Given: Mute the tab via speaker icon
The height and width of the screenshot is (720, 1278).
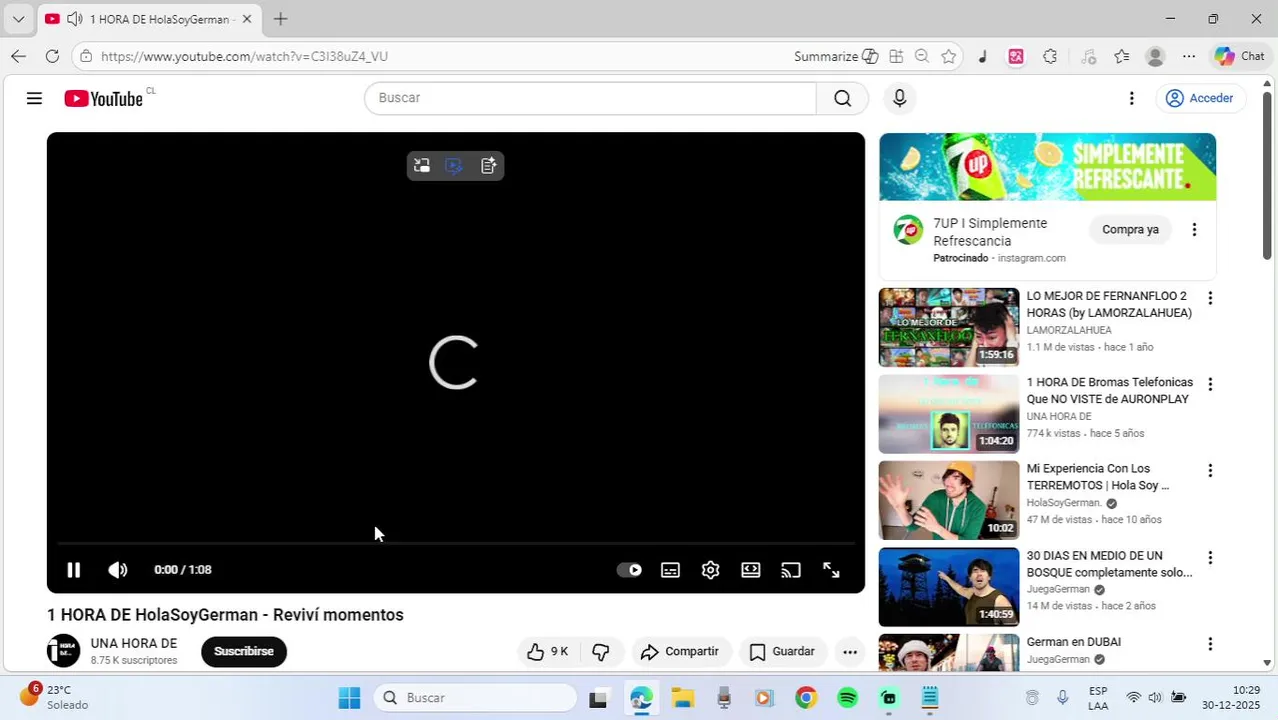Looking at the screenshot, I should tap(74, 19).
